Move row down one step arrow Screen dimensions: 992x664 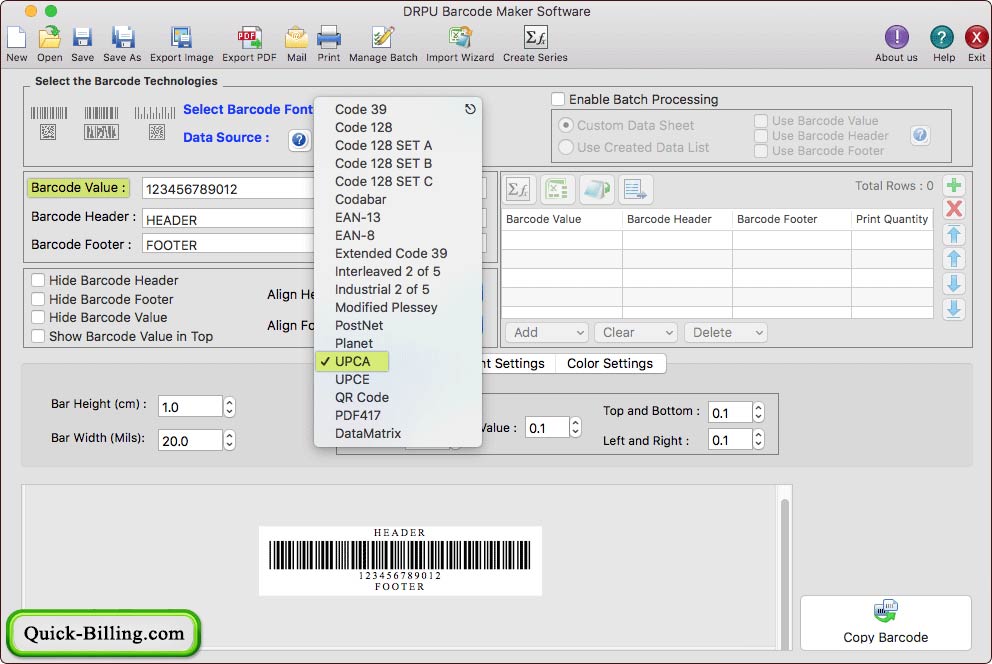click(953, 283)
